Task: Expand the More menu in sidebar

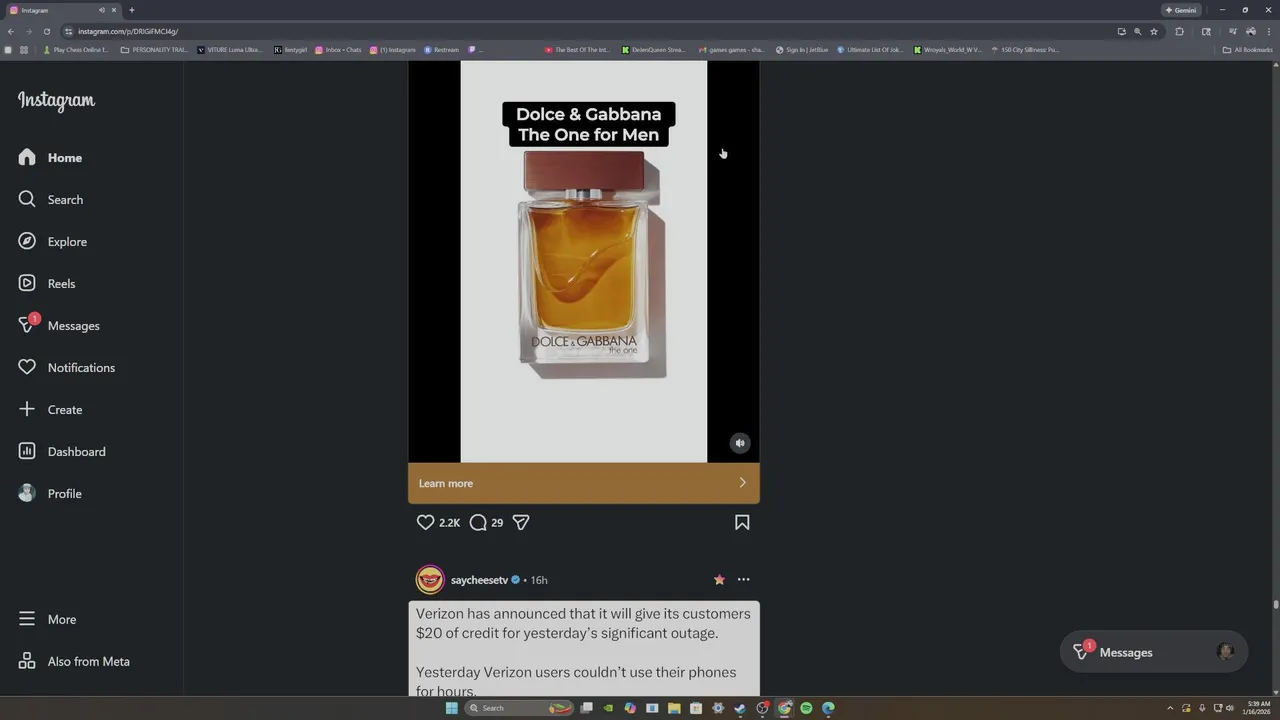Action: (47, 620)
